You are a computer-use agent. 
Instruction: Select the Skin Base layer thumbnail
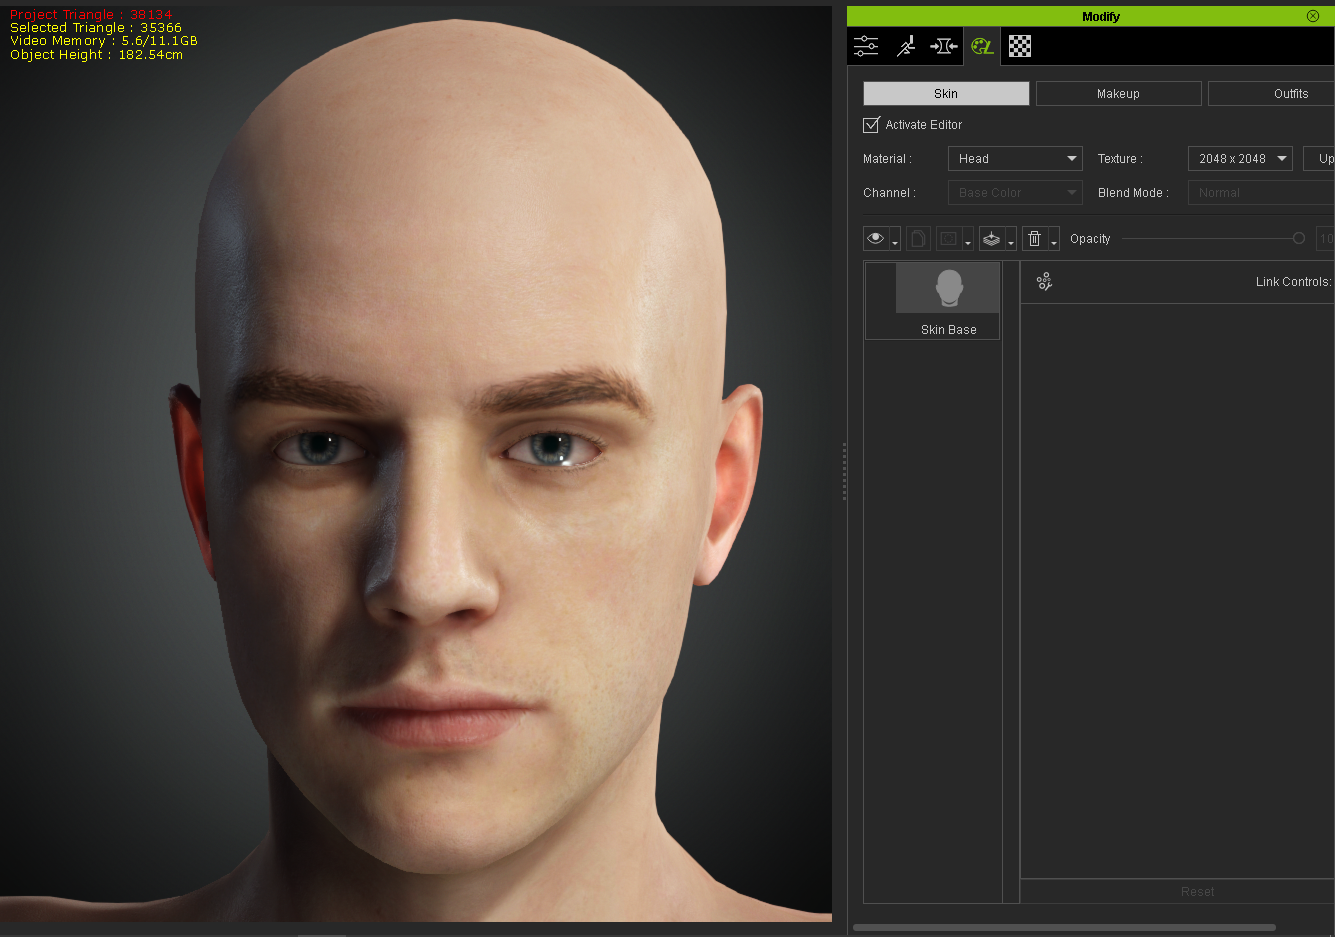(x=948, y=288)
